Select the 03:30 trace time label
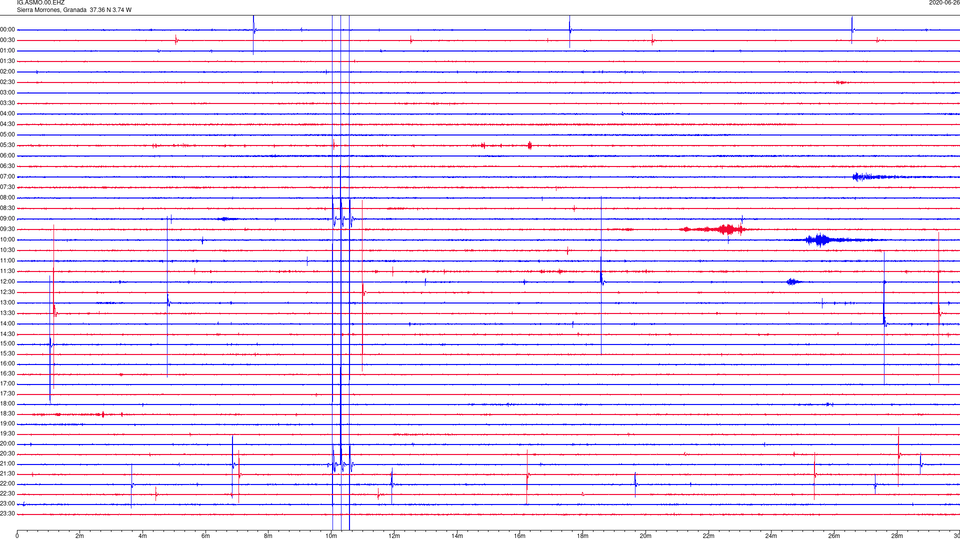The width and height of the screenshot is (960, 540). point(8,103)
